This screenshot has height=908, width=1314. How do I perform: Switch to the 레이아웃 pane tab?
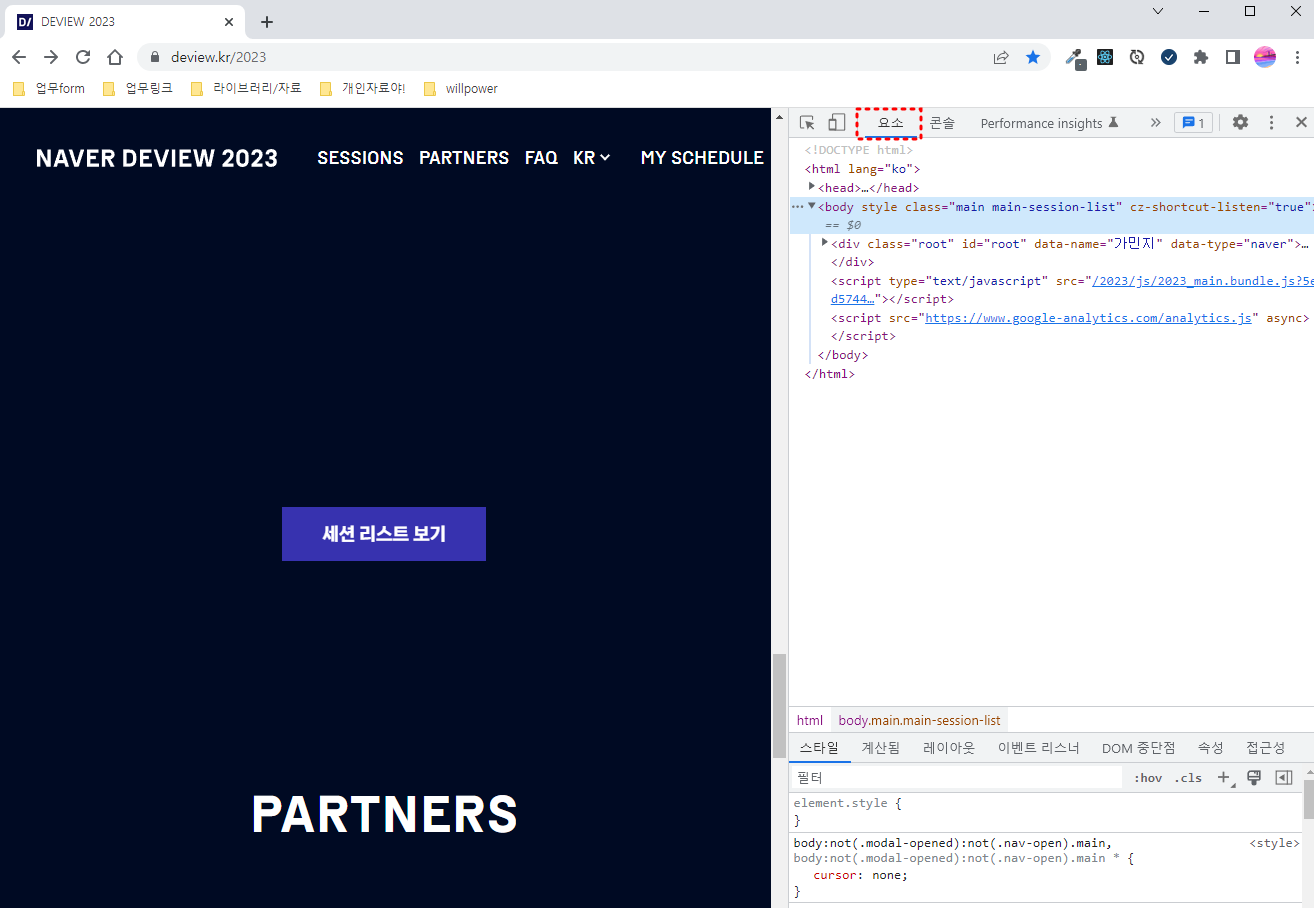[949, 748]
